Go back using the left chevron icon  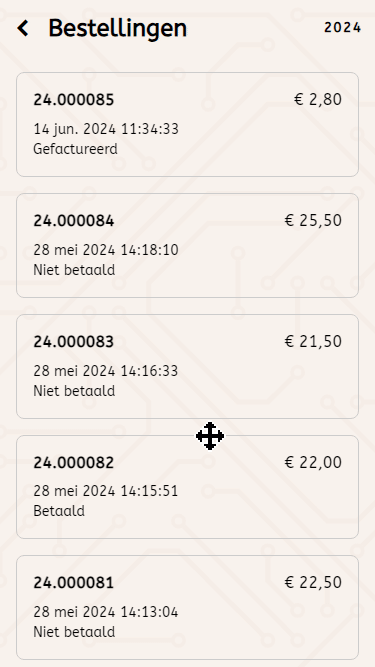click(x=23, y=28)
